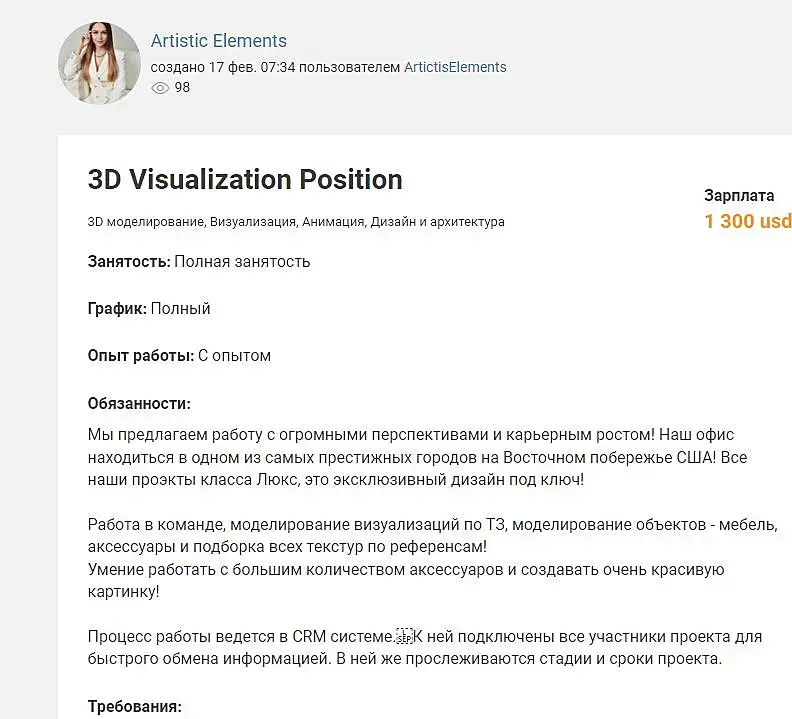Click the График field label

[117, 309]
